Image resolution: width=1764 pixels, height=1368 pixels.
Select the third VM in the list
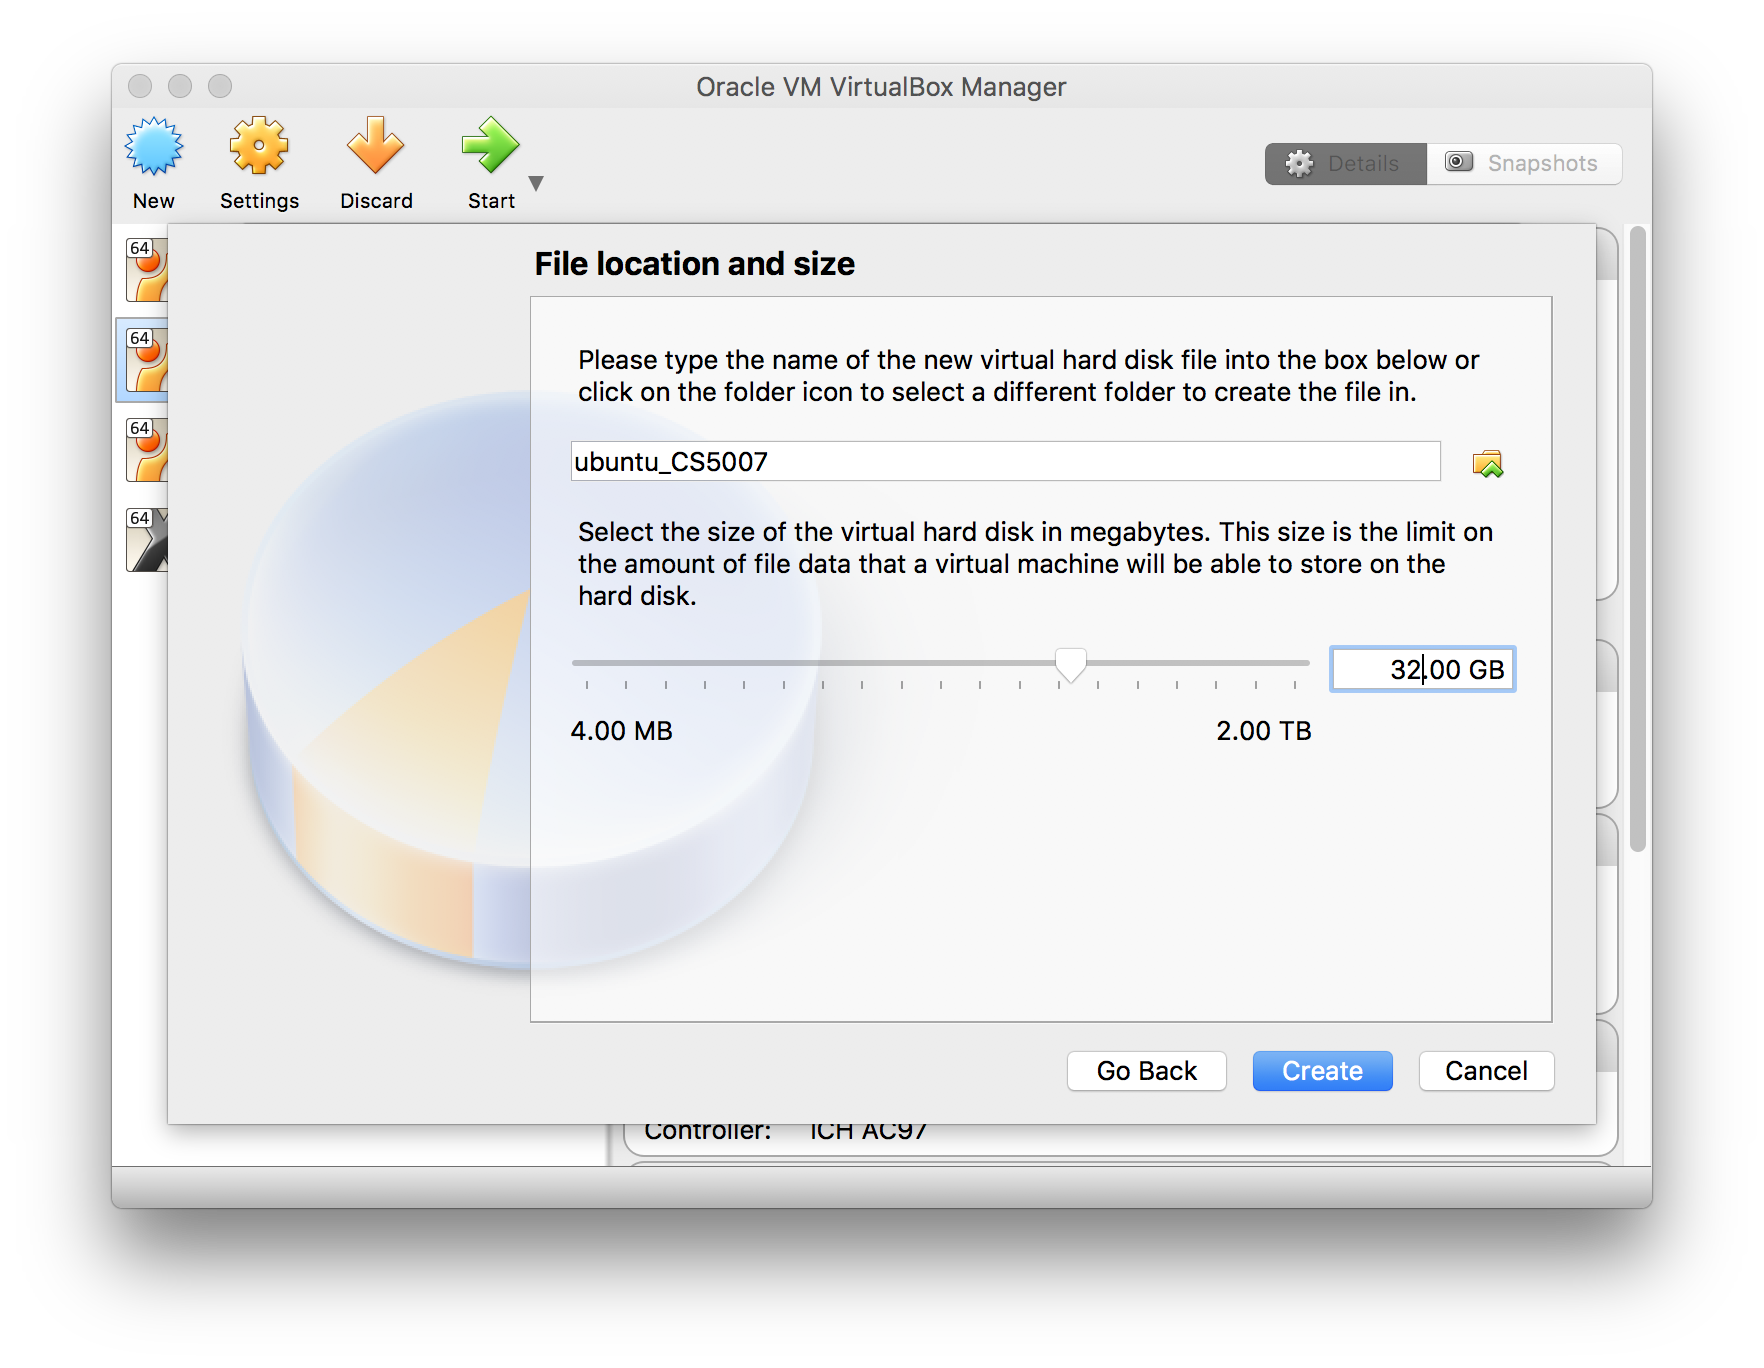point(146,450)
